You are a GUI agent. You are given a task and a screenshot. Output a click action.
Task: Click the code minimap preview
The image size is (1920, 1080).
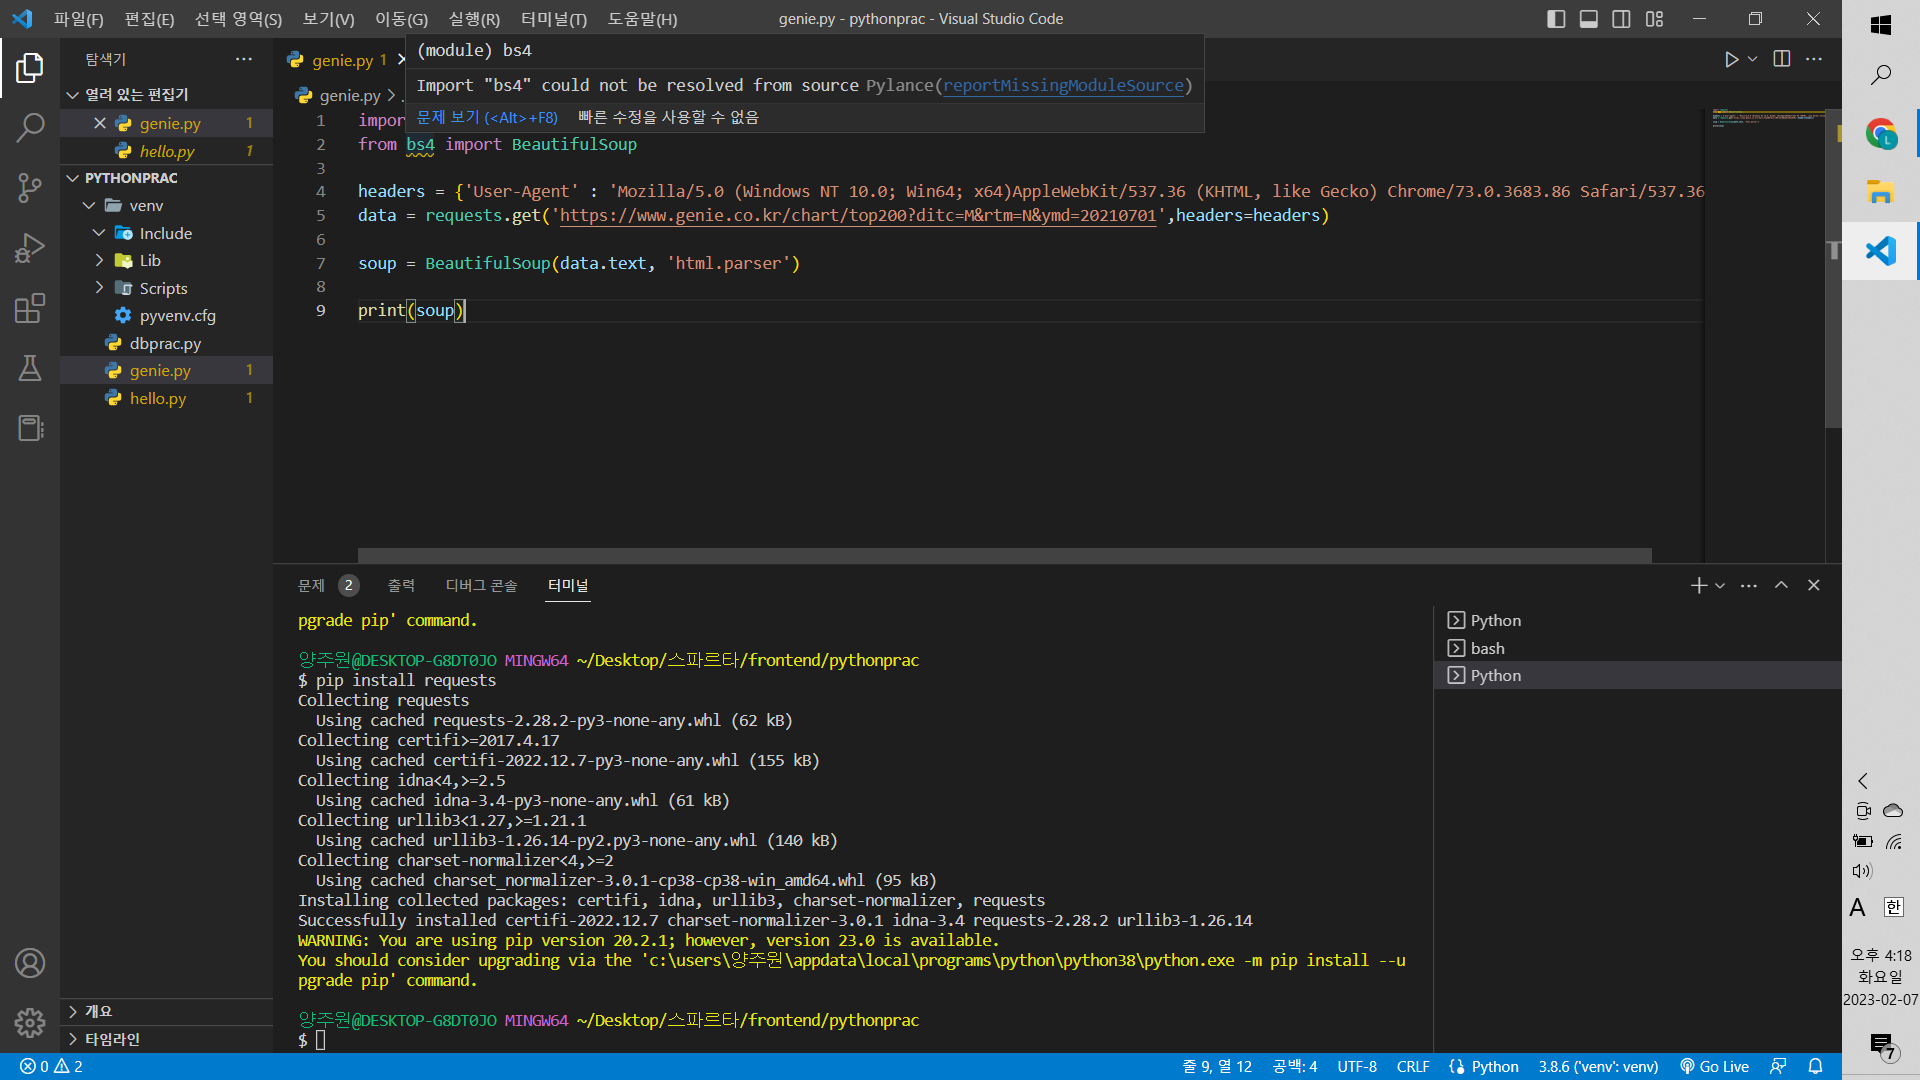(1767, 118)
